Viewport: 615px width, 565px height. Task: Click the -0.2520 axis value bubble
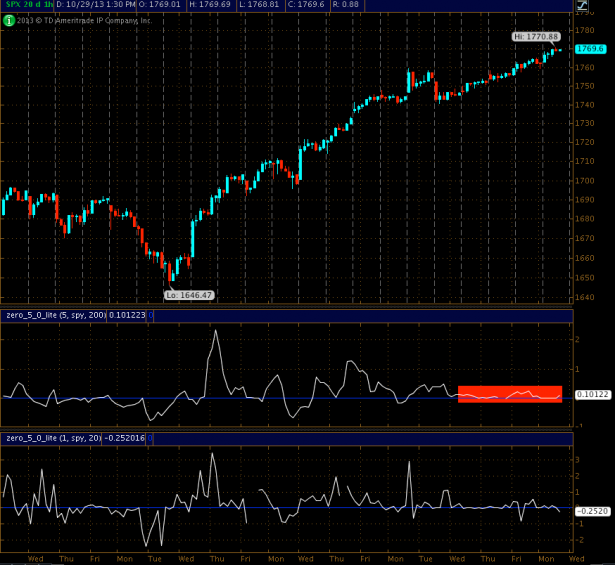(592, 511)
